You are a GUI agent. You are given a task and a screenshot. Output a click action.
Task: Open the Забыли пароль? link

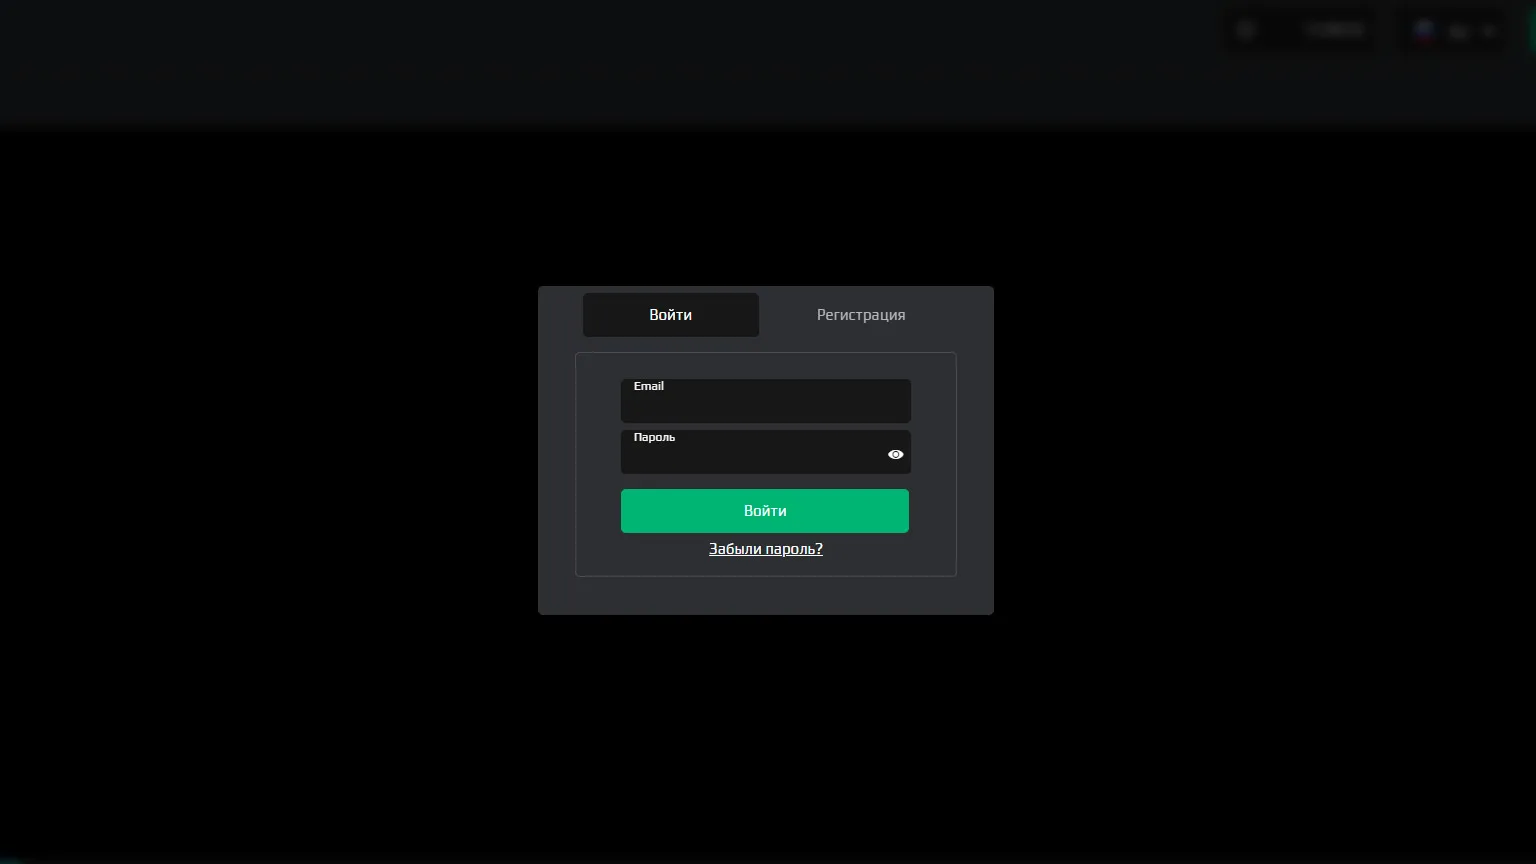click(x=766, y=549)
